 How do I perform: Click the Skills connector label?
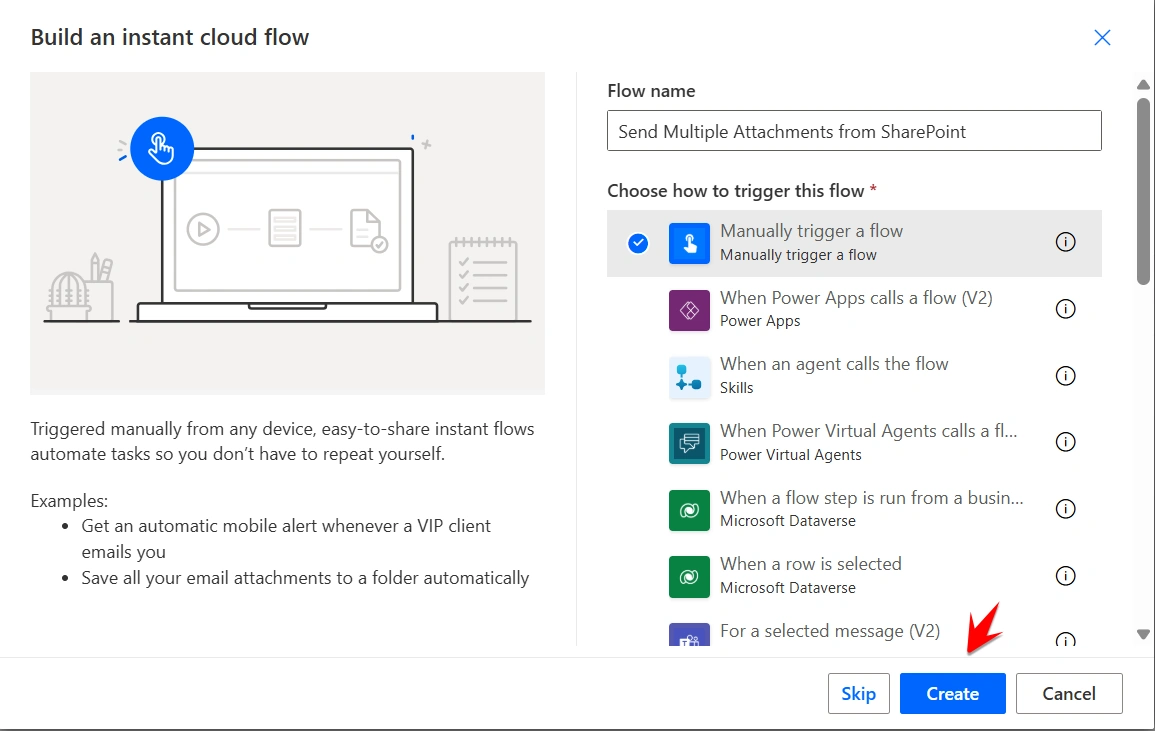736,388
